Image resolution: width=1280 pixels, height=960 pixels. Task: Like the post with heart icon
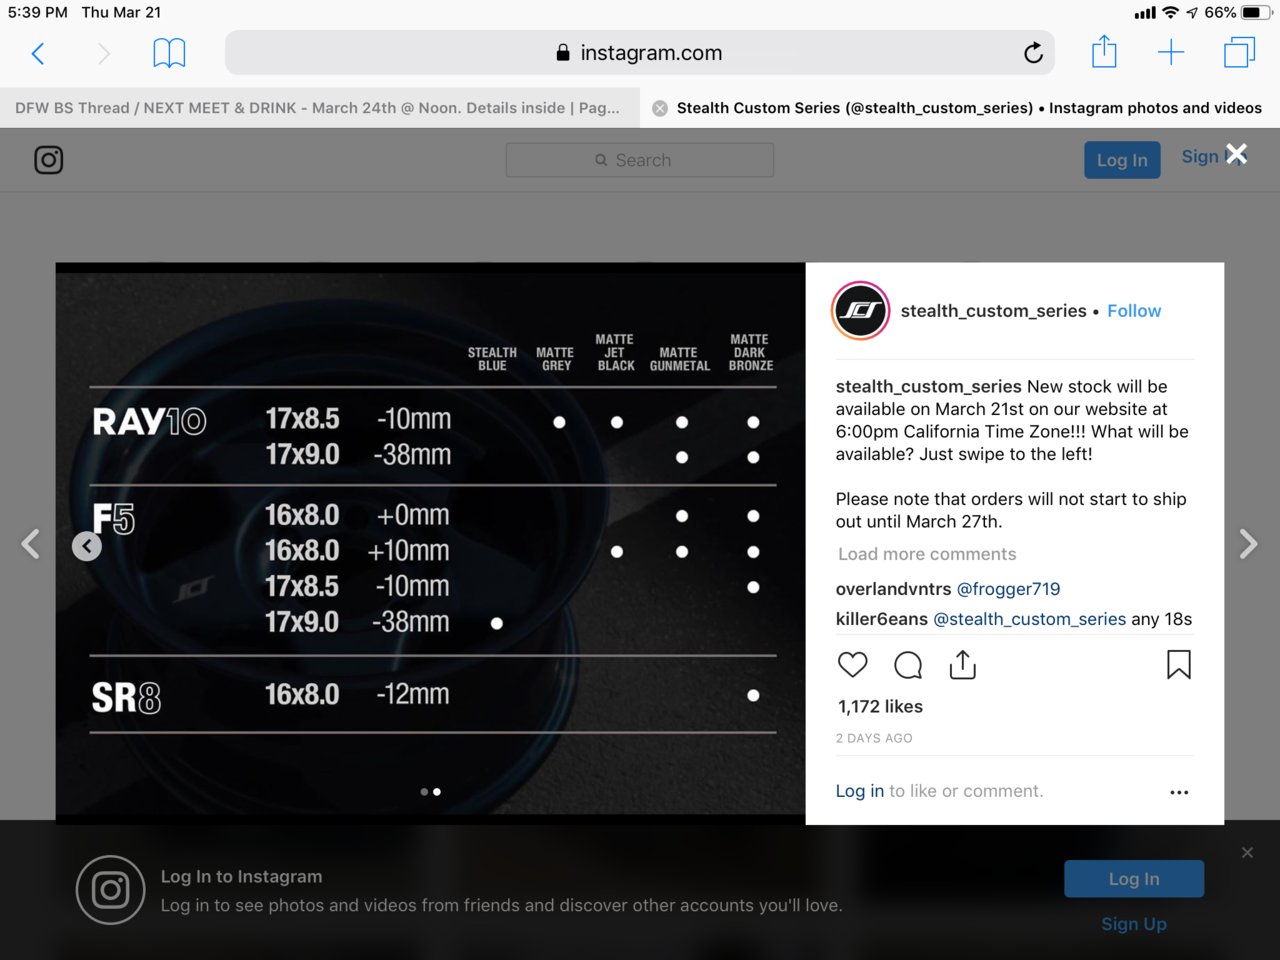tap(853, 665)
